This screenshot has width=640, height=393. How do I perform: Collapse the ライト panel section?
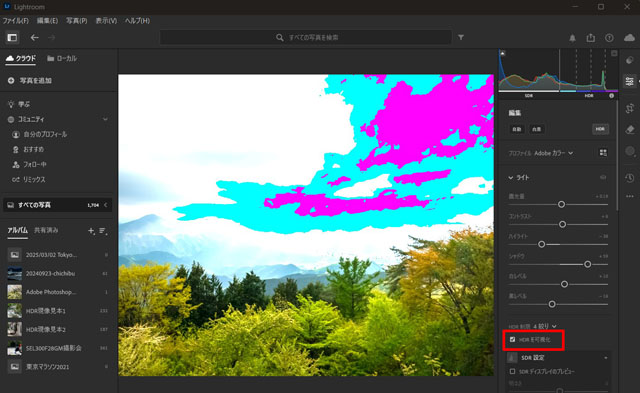(511, 178)
